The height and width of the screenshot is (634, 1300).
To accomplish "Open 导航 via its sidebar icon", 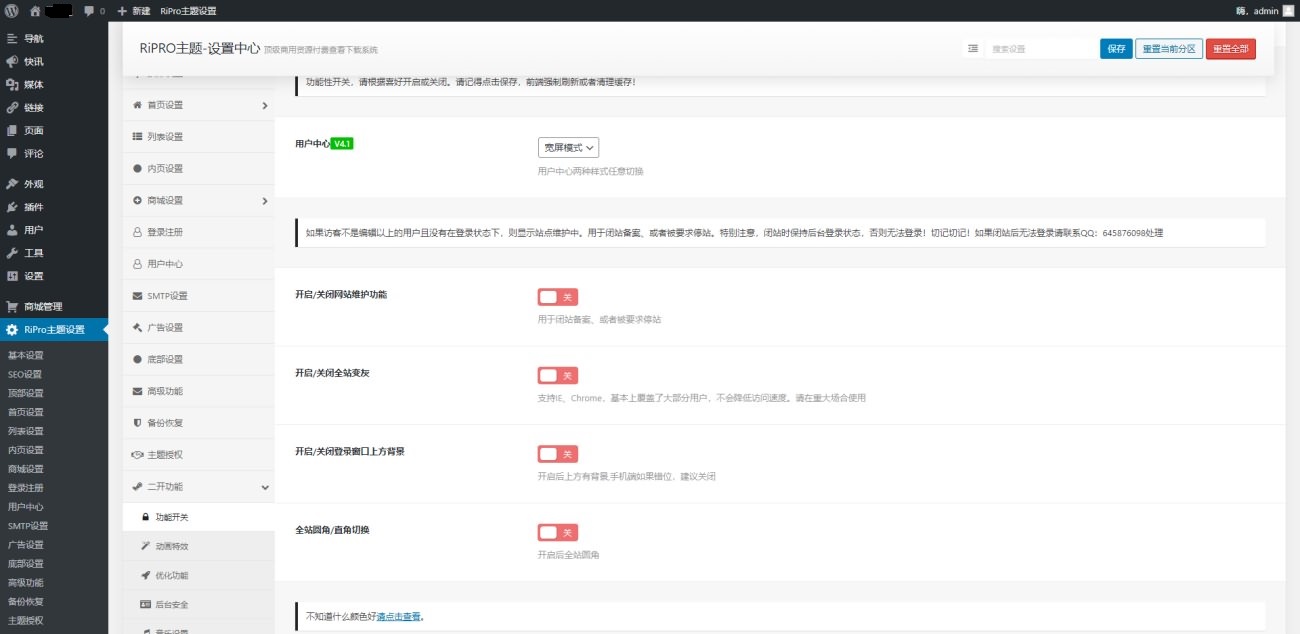I will pyautogui.click(x=12, y=38).
